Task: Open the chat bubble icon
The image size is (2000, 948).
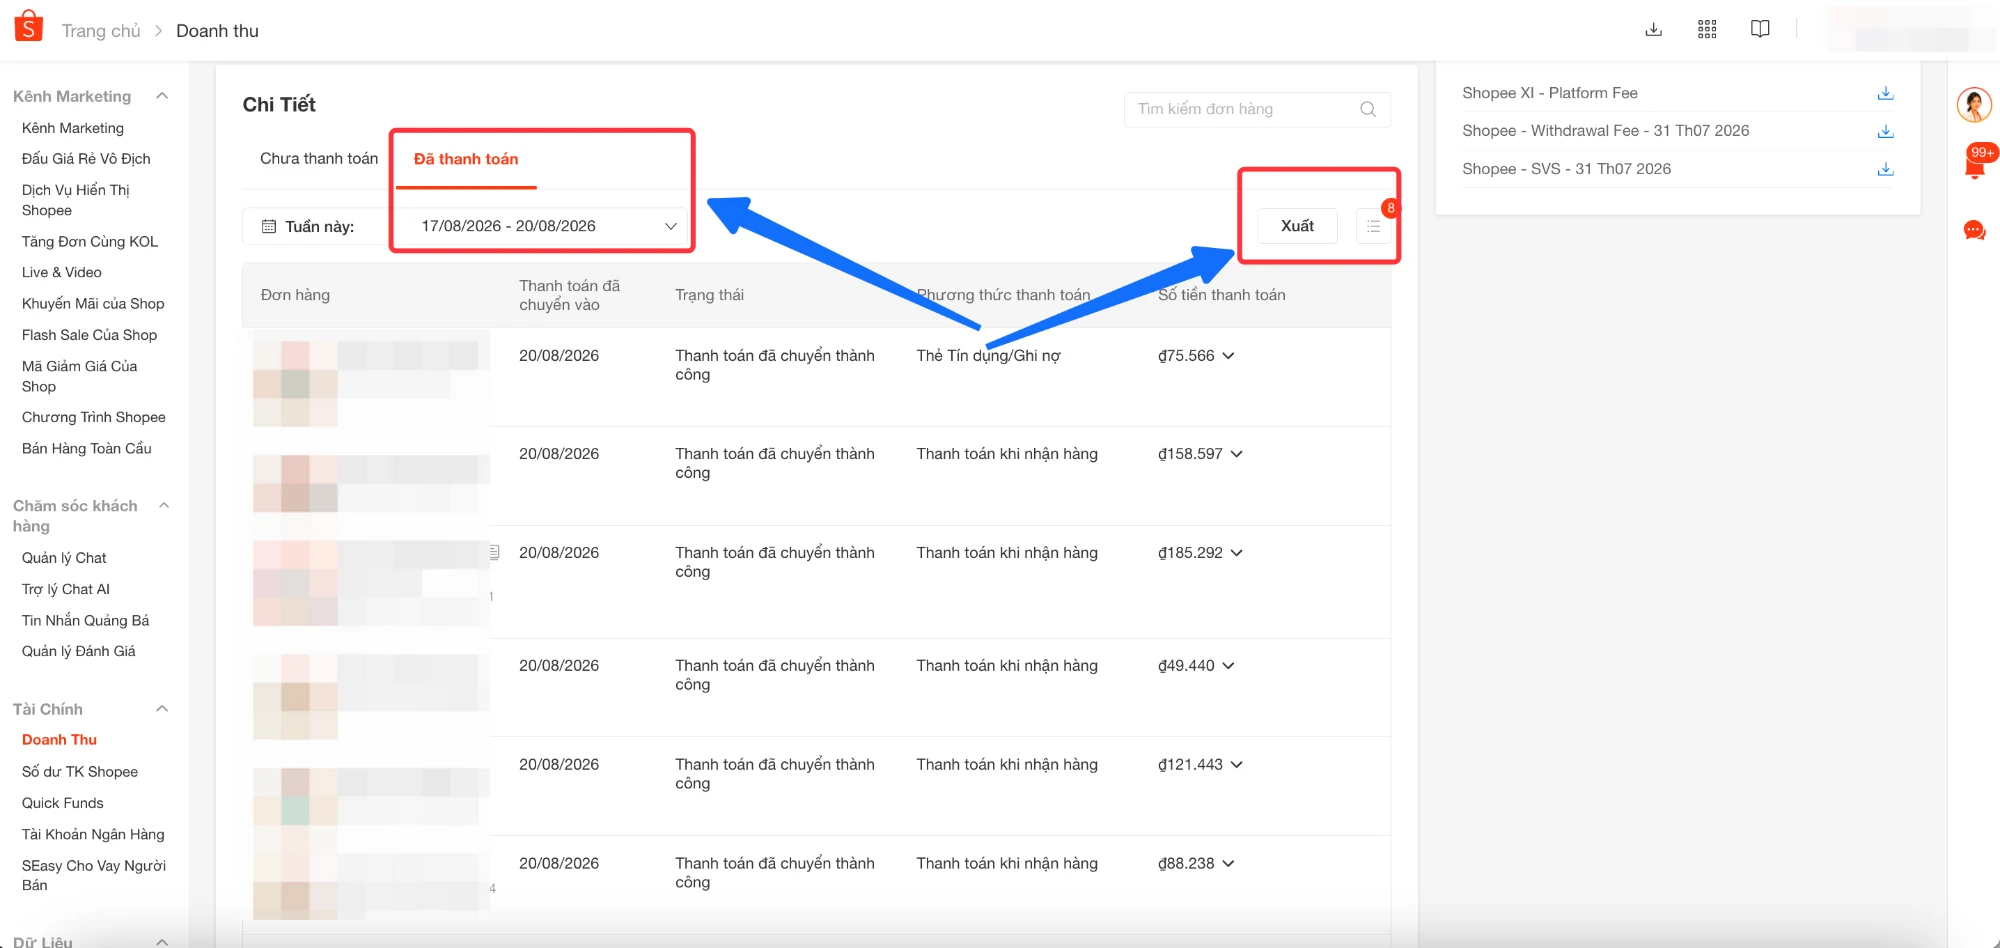Action: [1974, 230]
